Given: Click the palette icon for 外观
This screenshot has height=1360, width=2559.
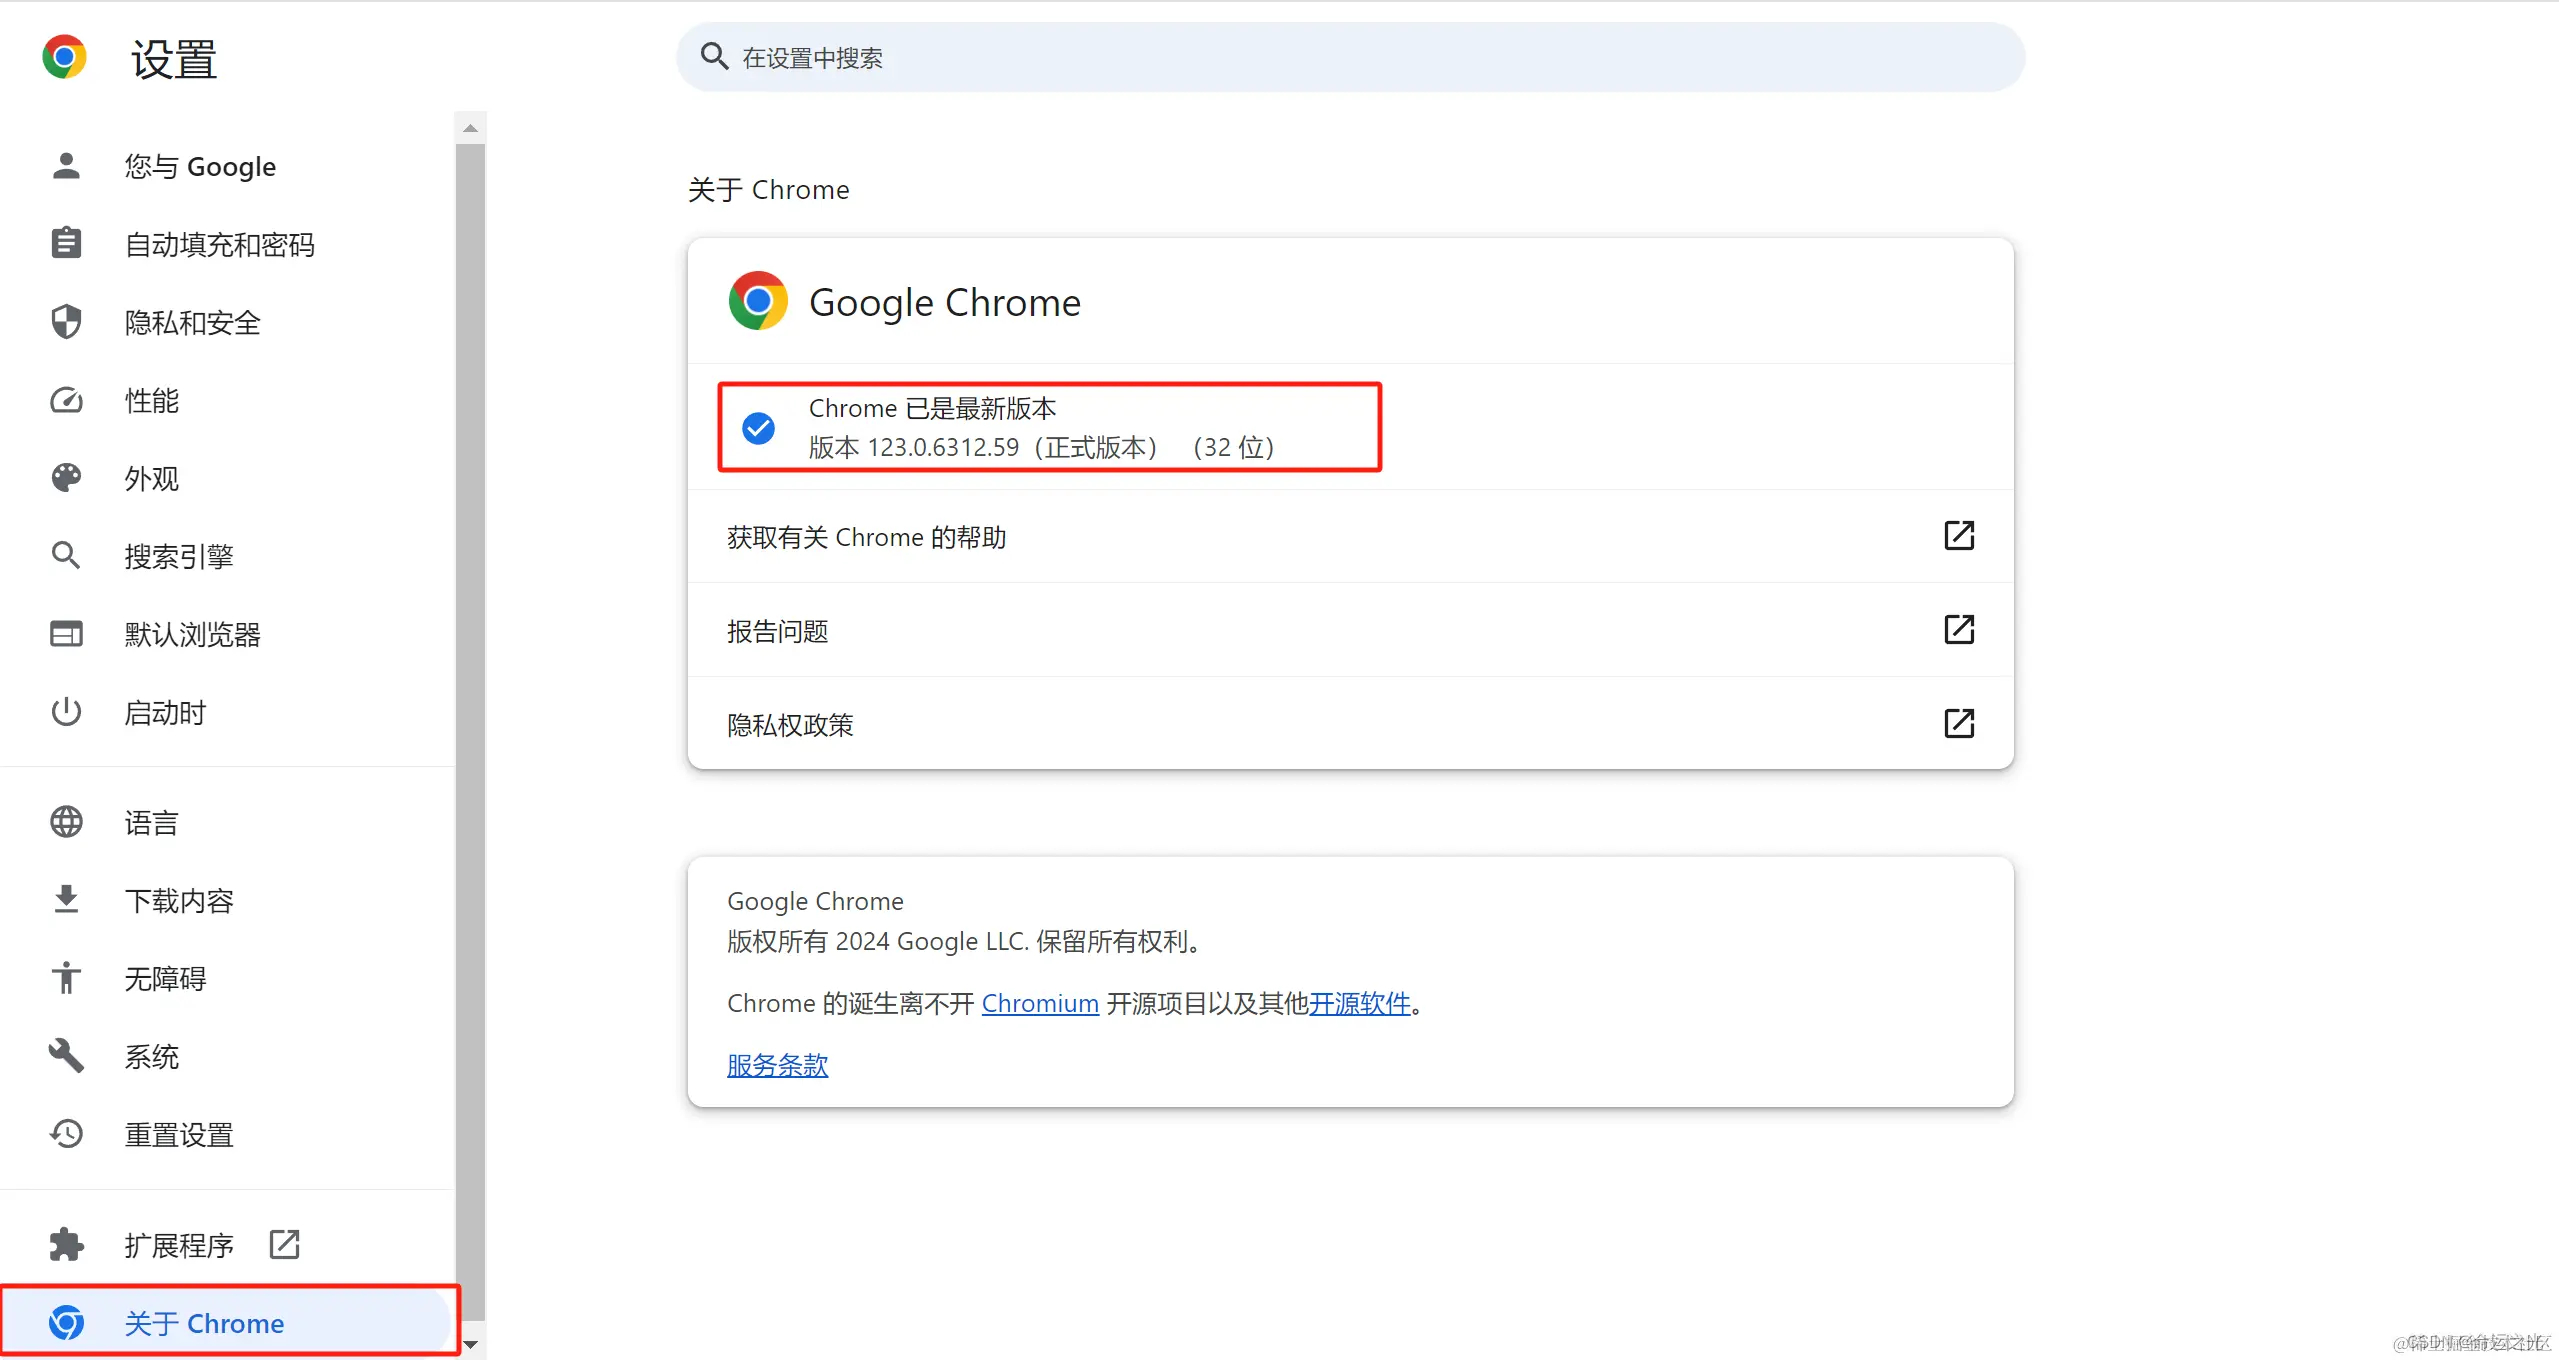Looking at the screenshot, I should [x=66, y=478].
